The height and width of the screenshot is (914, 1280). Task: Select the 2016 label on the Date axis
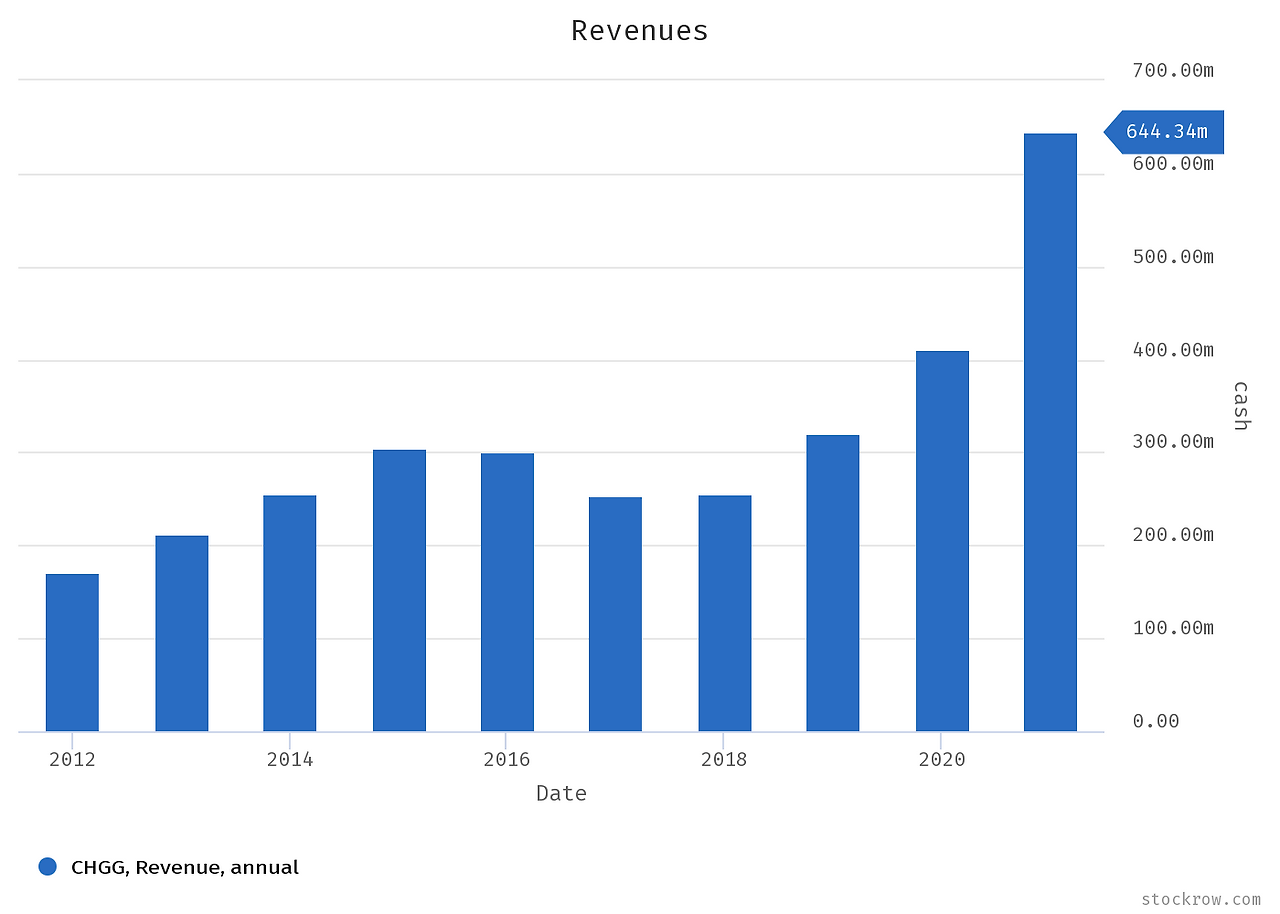tap(507, 759)
